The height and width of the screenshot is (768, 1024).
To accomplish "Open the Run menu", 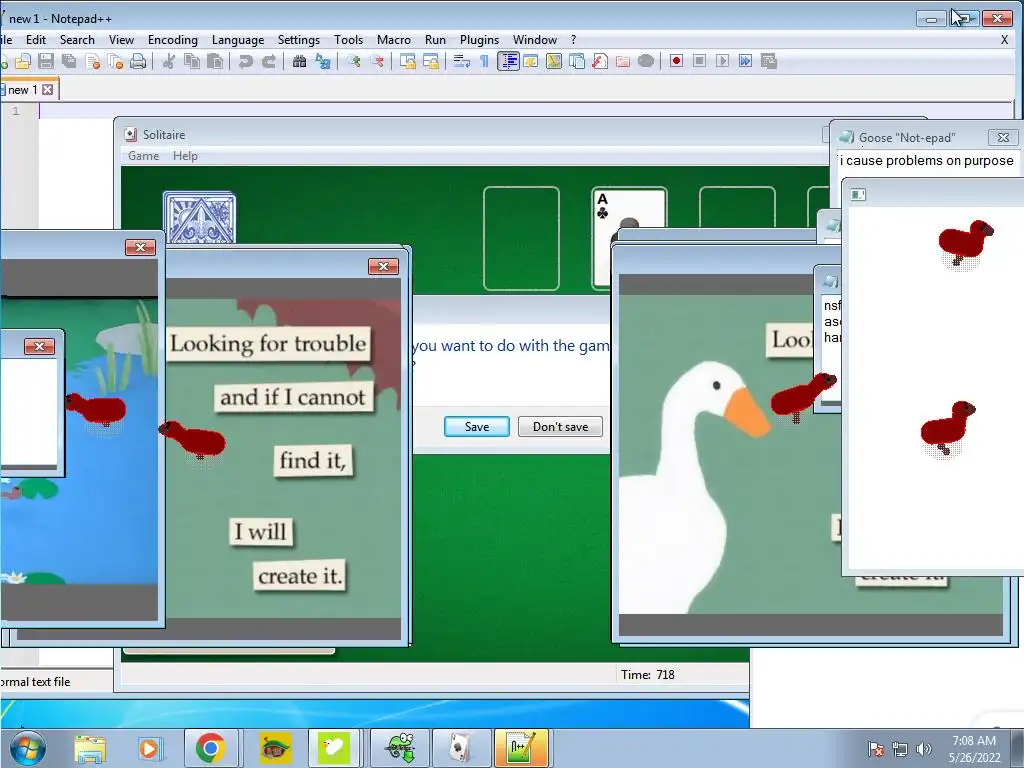I will coord(435,40).
